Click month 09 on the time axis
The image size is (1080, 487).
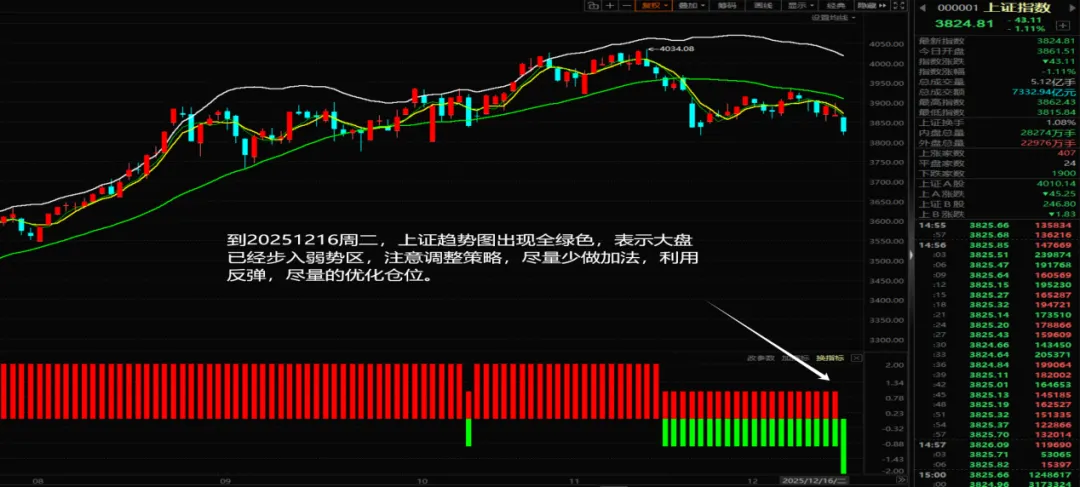[224, 480]
